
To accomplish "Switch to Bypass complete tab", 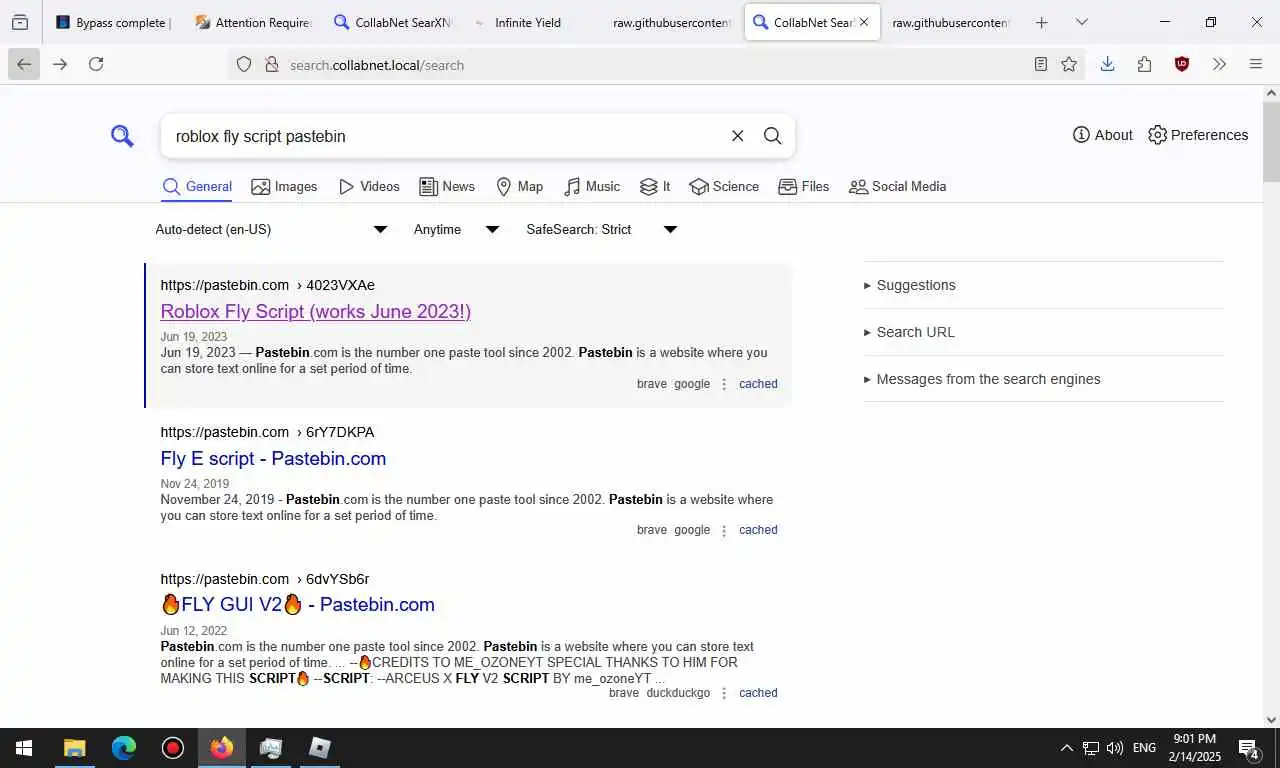I will 115,22.
